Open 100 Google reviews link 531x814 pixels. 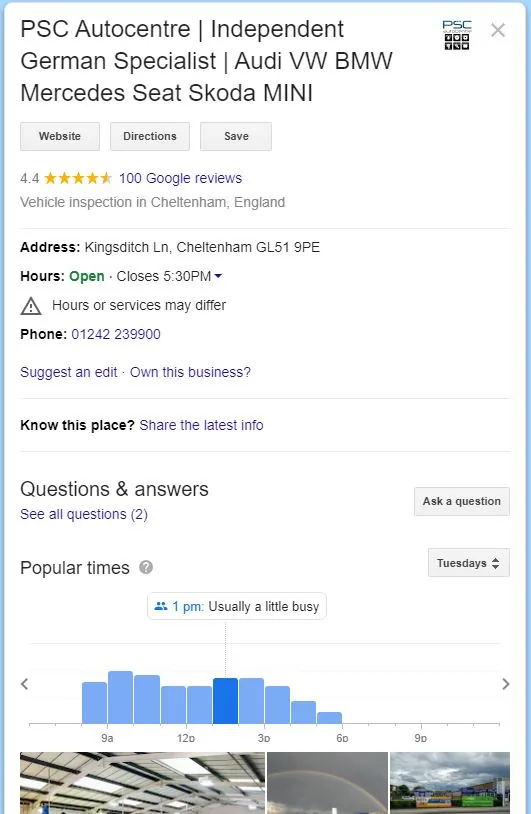click(x=181, y=179)
